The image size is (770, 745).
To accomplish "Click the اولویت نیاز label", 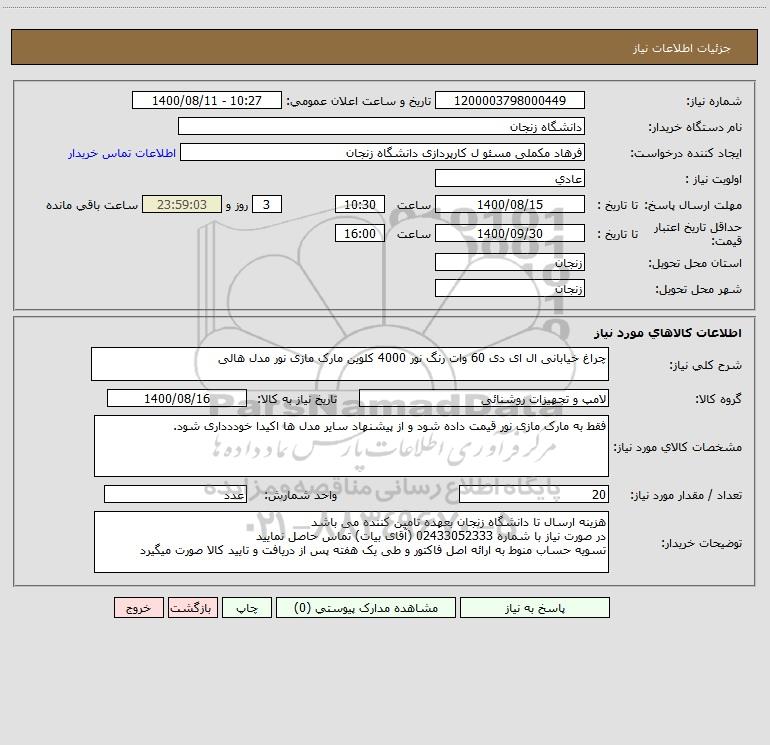I will pyautogui.click(x=714, y=179).
